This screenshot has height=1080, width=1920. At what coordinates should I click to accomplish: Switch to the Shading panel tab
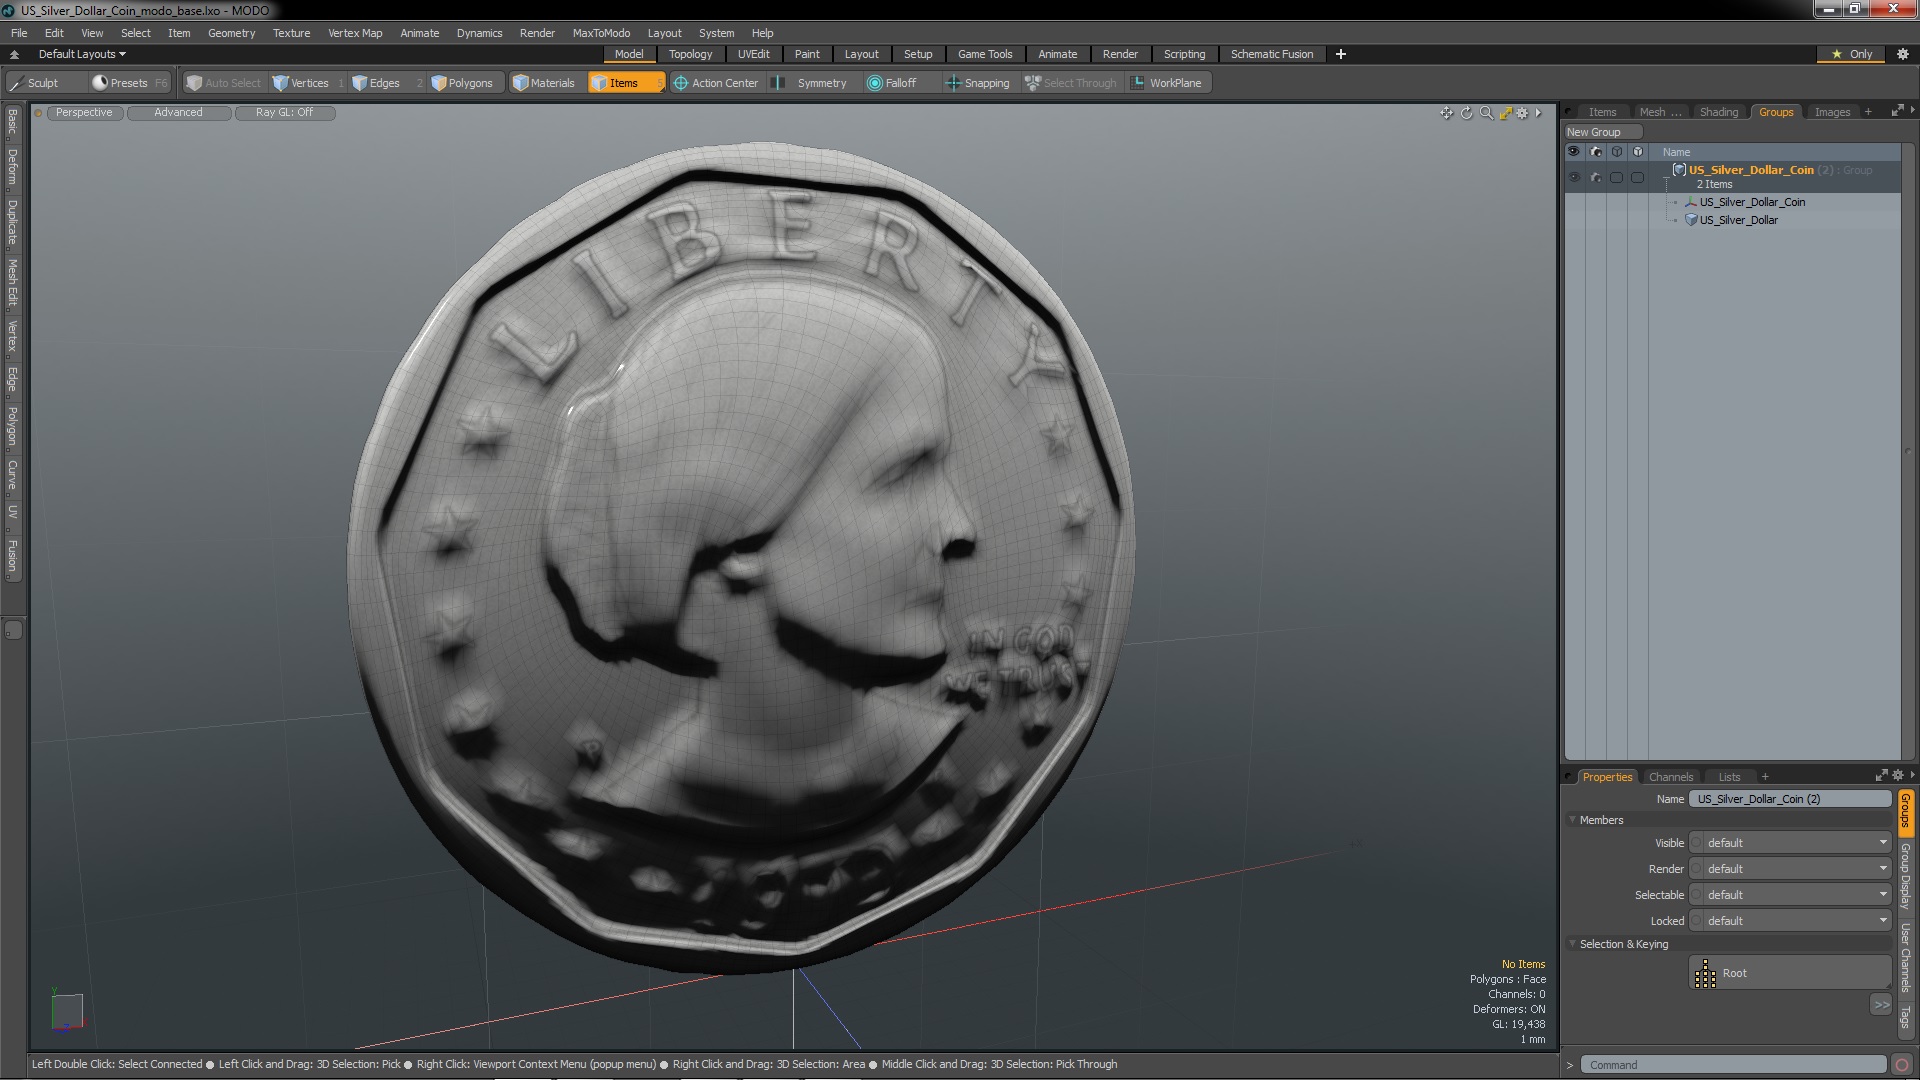[x=1719, y=112]
